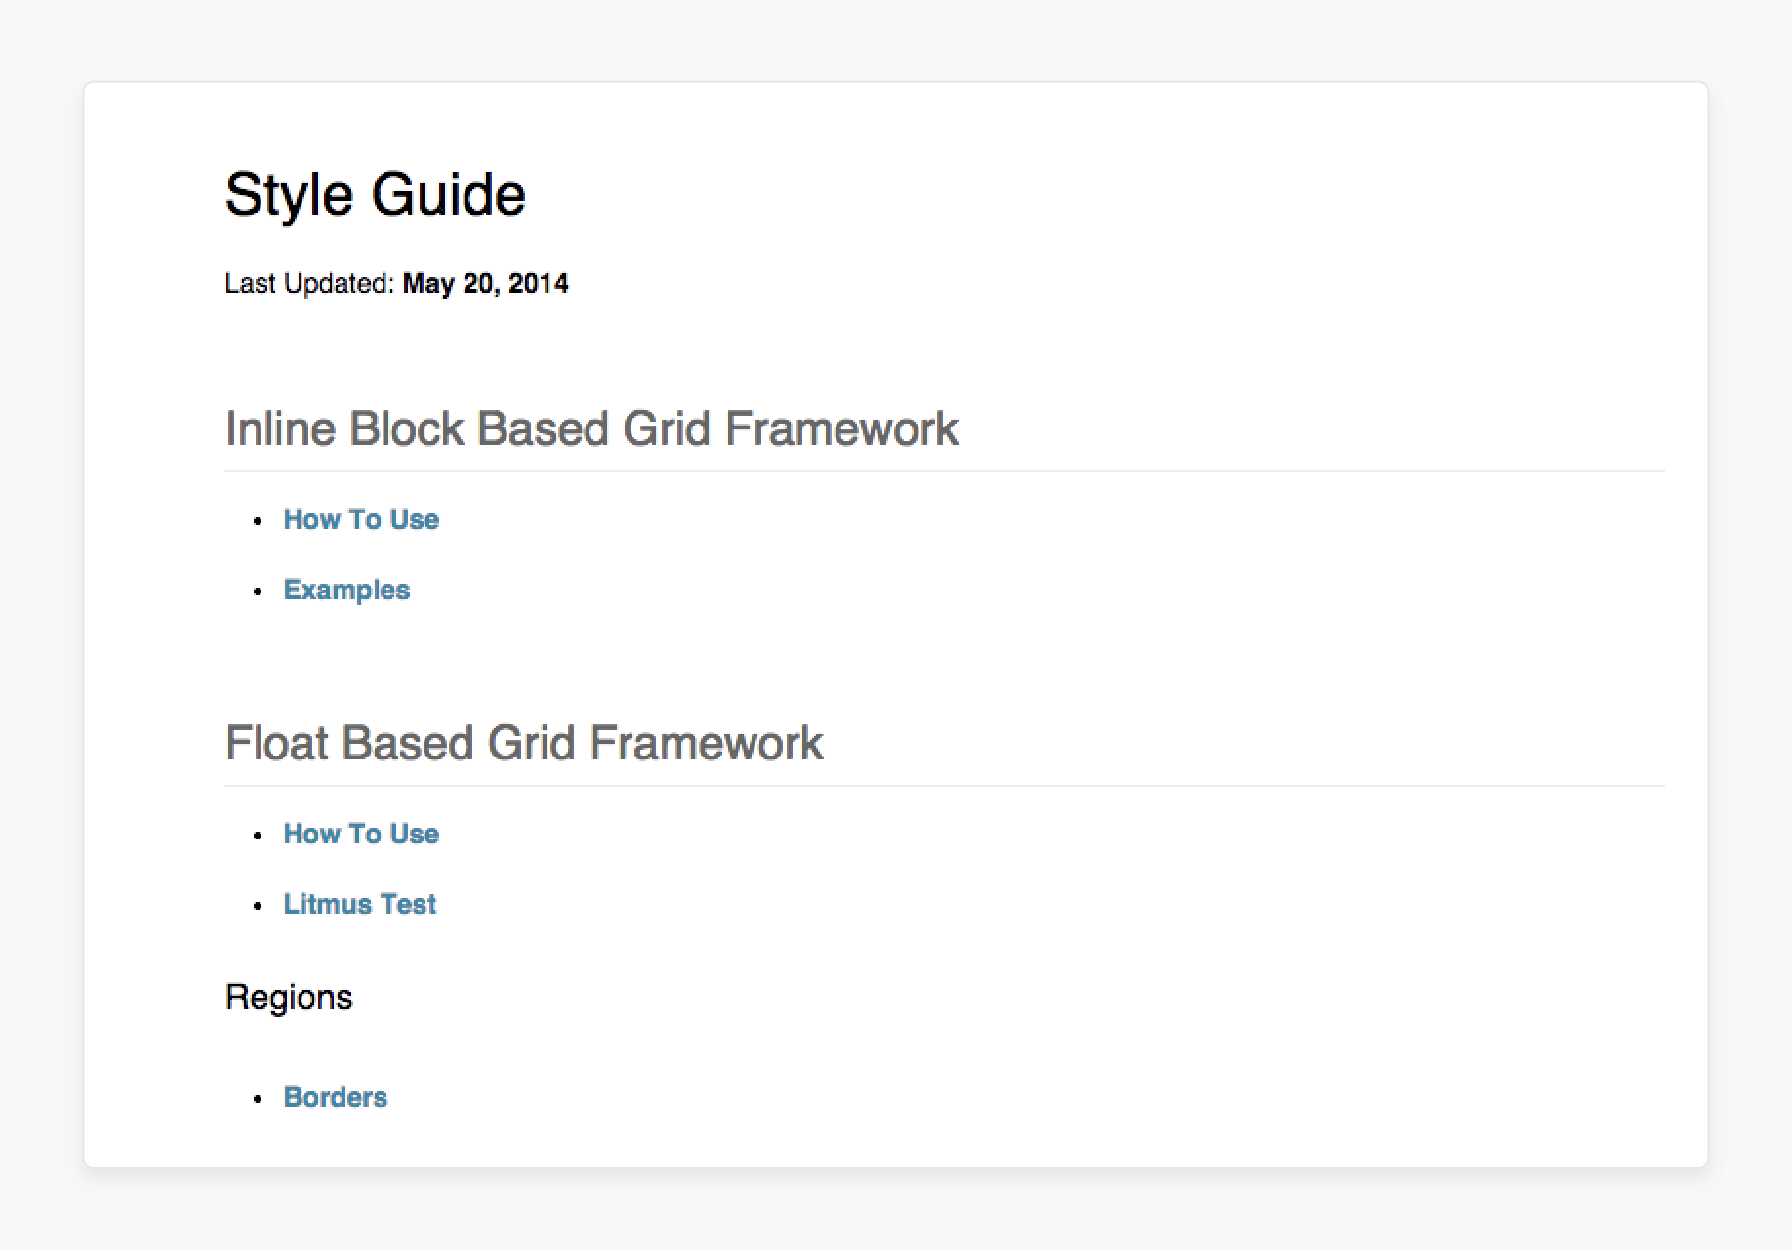The width and height of the screenshot is (1792, 1251).
Task: Click the May 20, 2014 date text
Action: (485, 284)
